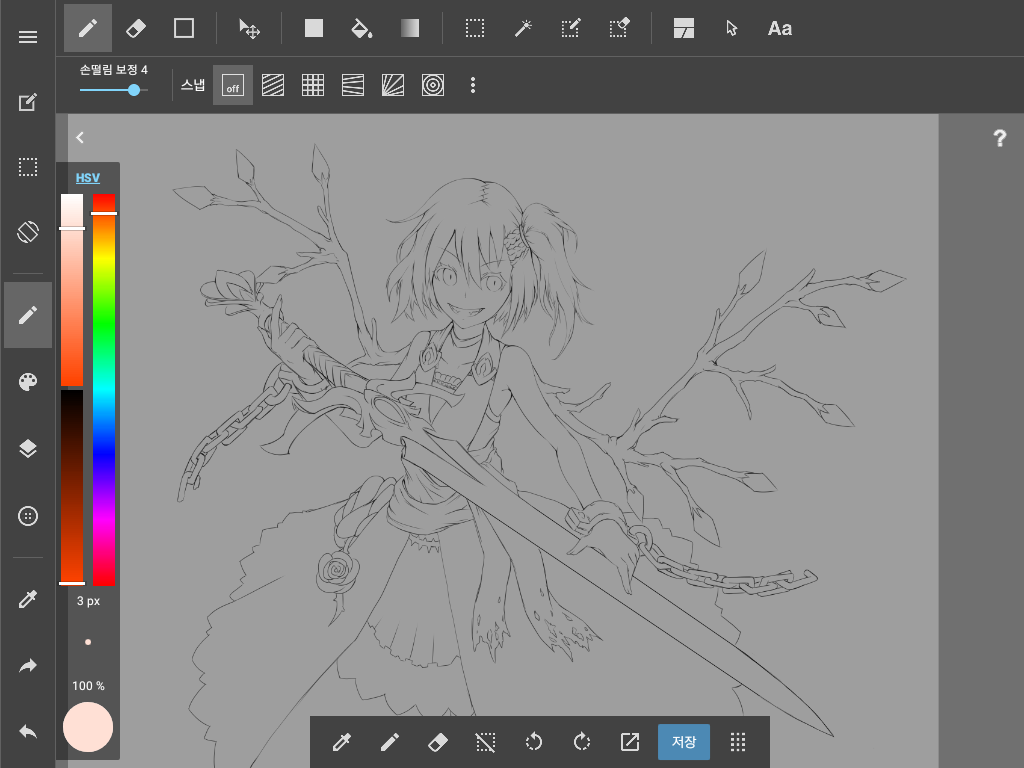This screenshot has width=1024, height=768.
Task: Open the shortcut bar grid menu
Action: pos(738,742)
